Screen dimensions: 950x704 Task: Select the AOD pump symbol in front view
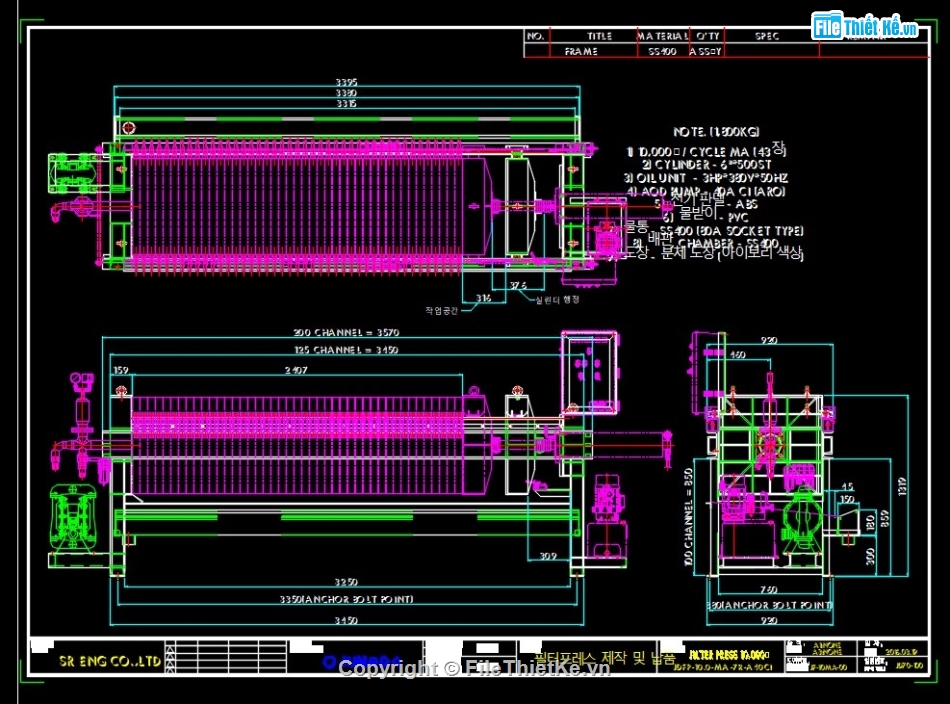(x=75, y=515)
